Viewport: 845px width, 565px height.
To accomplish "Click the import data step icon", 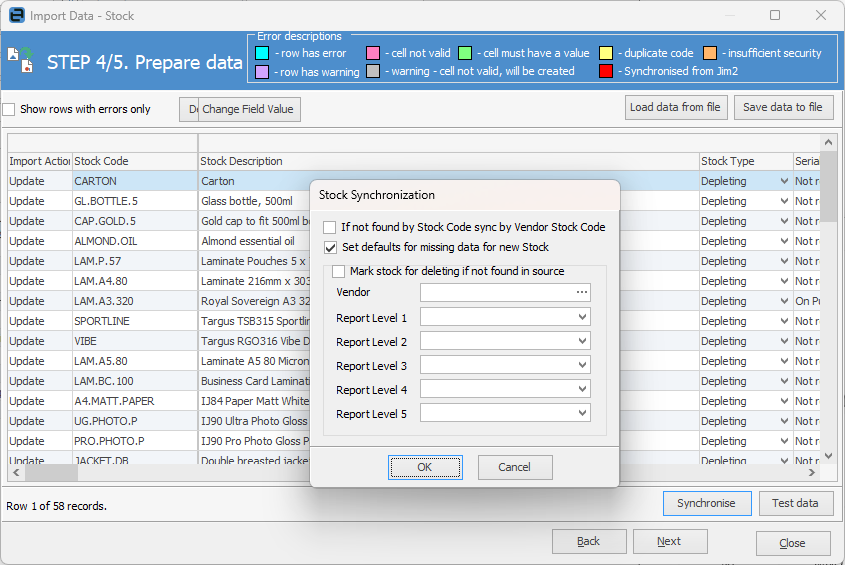I will point(20,60).
